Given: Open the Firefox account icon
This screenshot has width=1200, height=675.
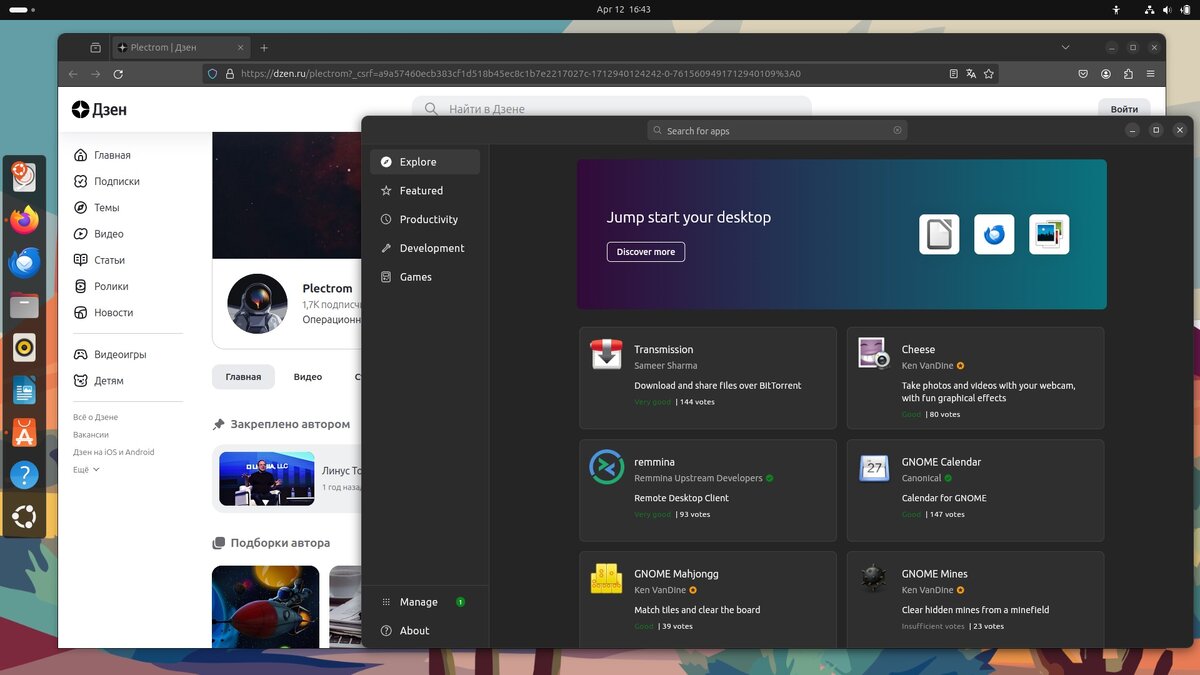Looking at the screenshot, I should pos(1106,74).
